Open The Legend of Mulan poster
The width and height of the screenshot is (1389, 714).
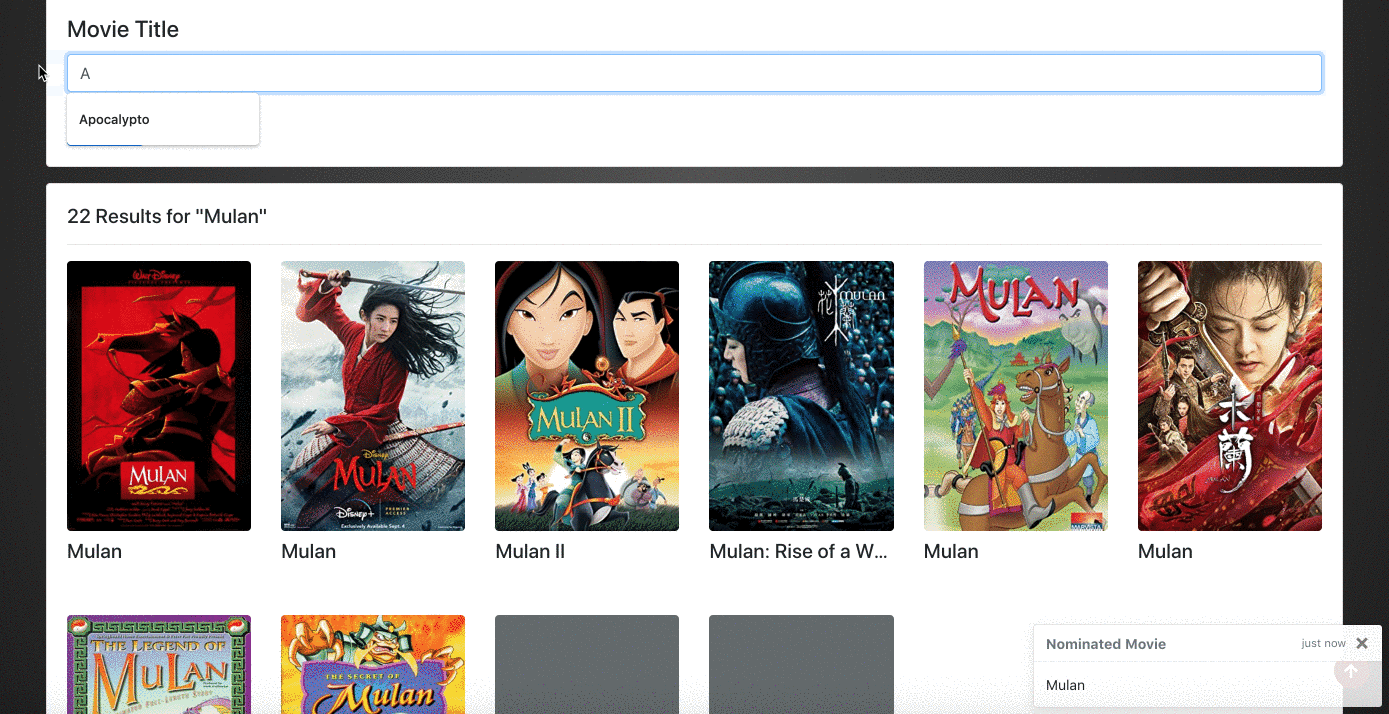[159, 664]
